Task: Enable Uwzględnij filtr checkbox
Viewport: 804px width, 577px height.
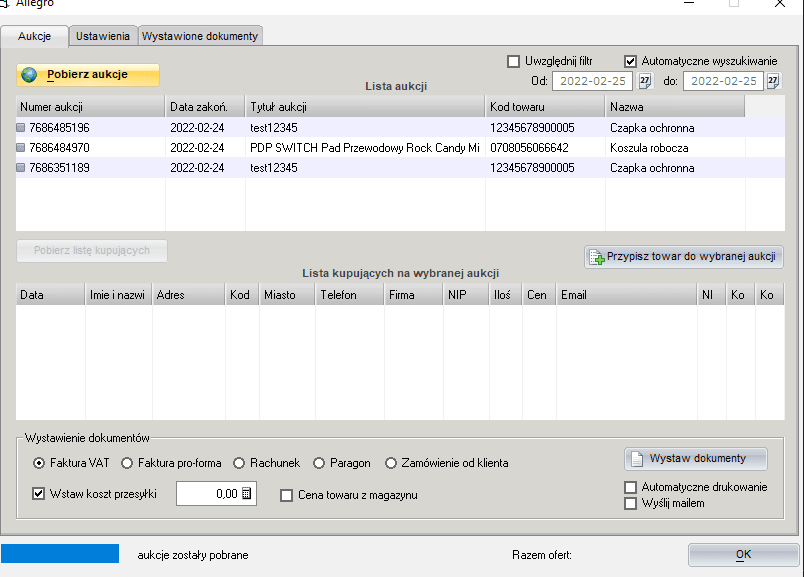Action: 514,61
